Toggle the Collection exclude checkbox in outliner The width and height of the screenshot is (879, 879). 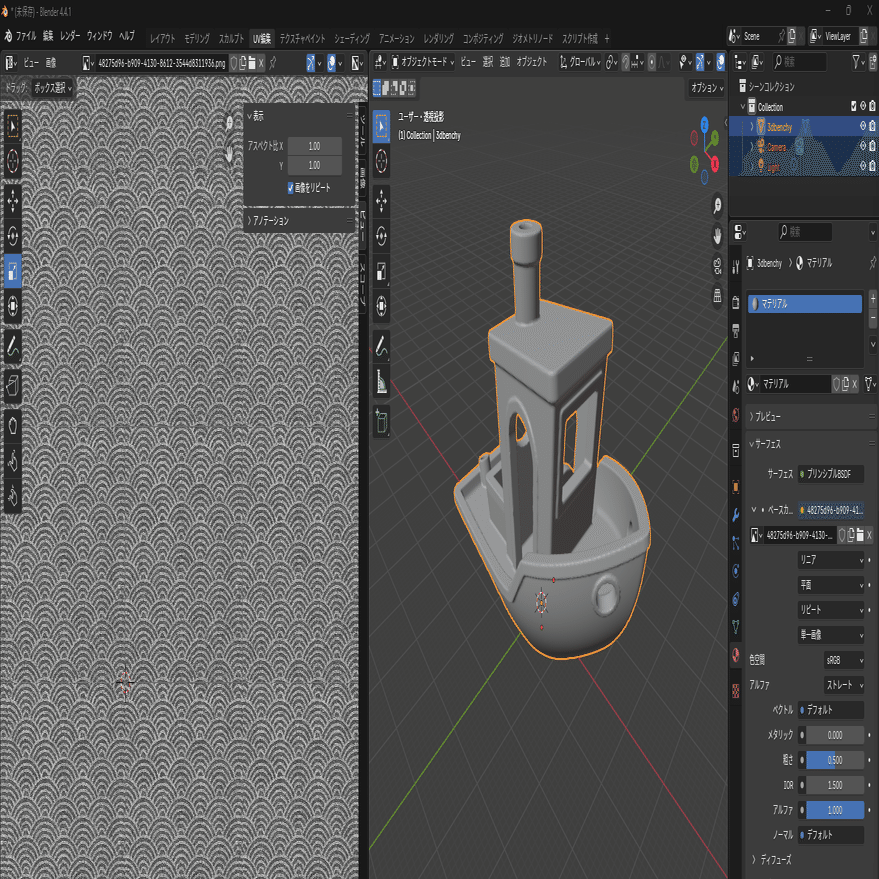tap(853, 106)
